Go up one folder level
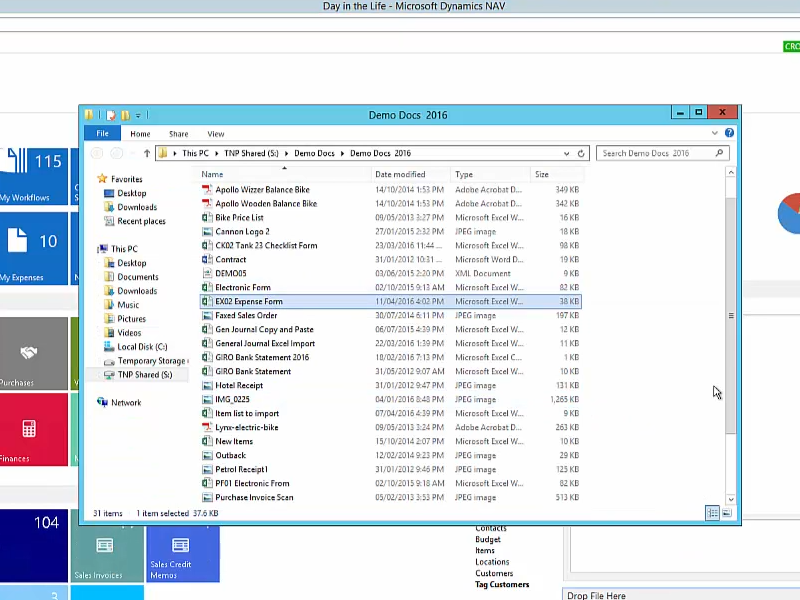The height and width of the screenshot is (600, 800). tap(147, 153)
